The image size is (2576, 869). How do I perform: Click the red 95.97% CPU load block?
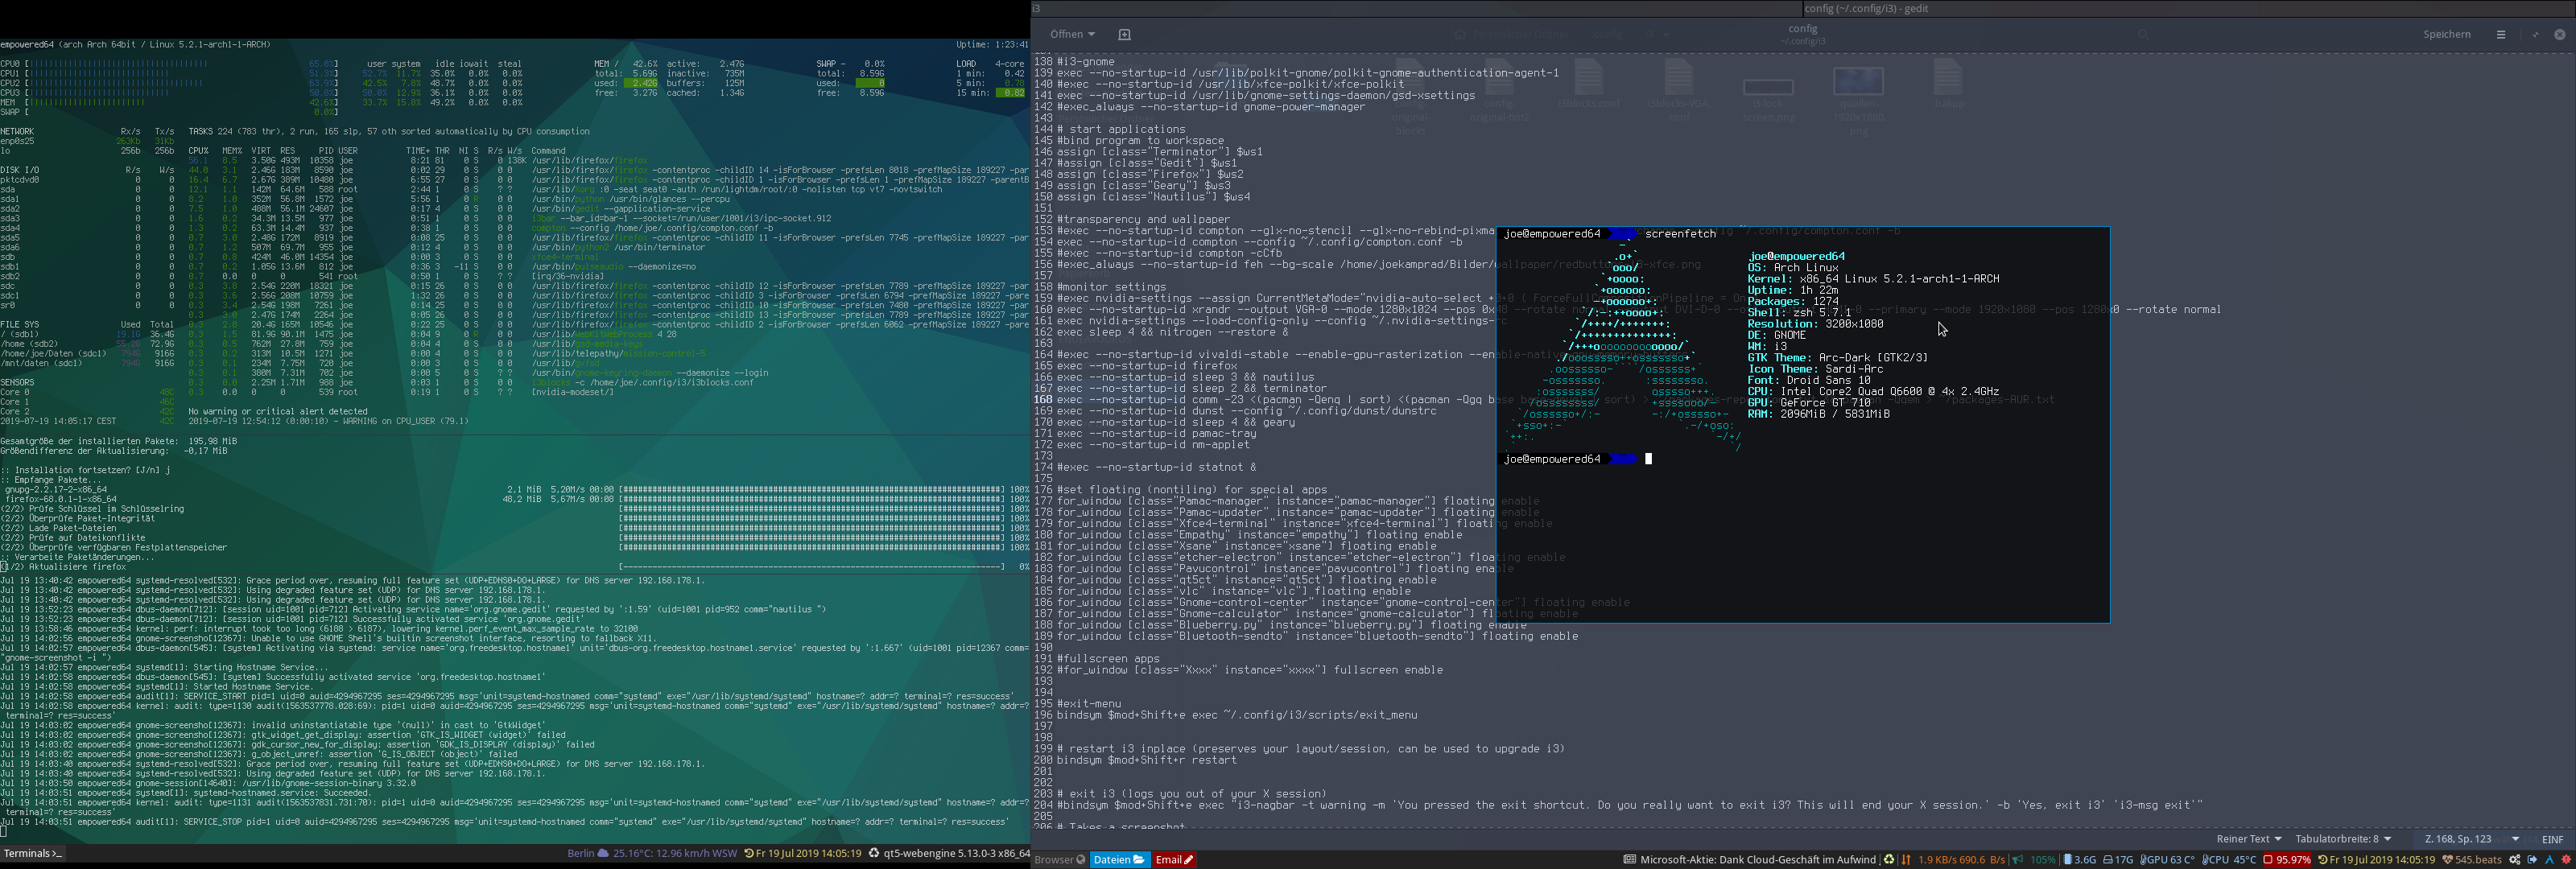point(2288,860)
